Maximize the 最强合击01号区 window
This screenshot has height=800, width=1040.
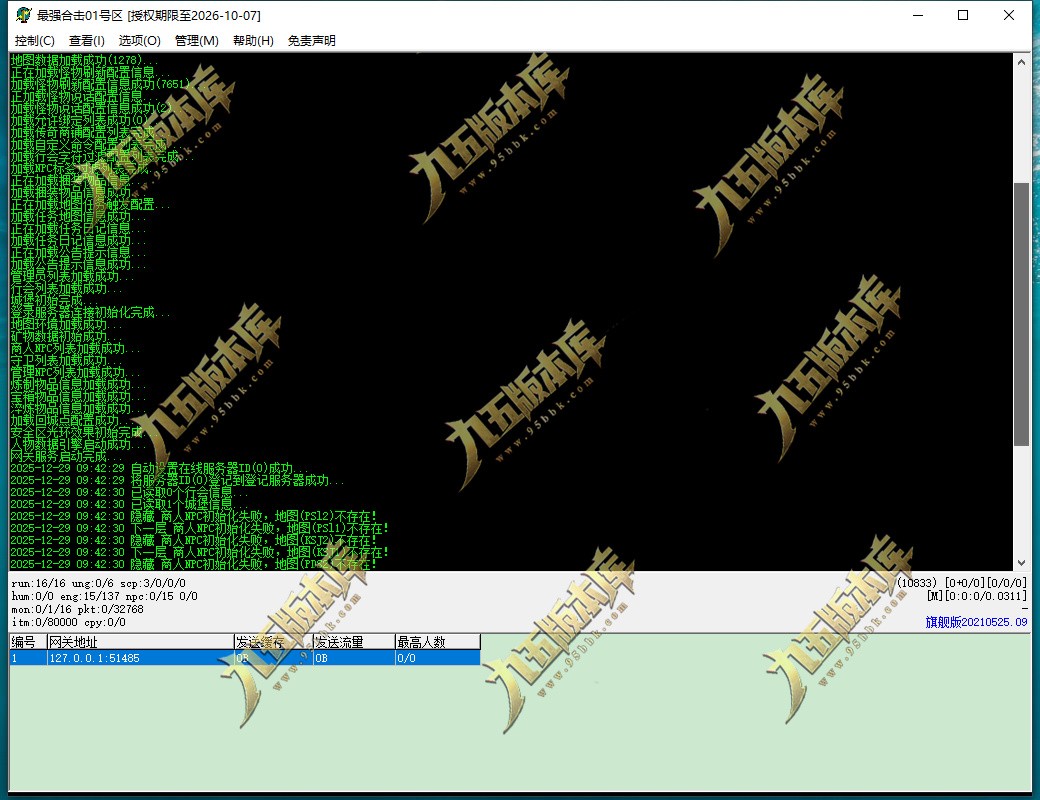click(x=963, y=15)
